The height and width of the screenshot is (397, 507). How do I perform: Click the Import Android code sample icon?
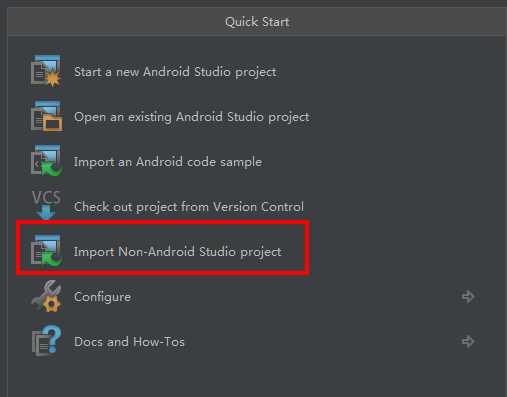click(x=46, y=161)
